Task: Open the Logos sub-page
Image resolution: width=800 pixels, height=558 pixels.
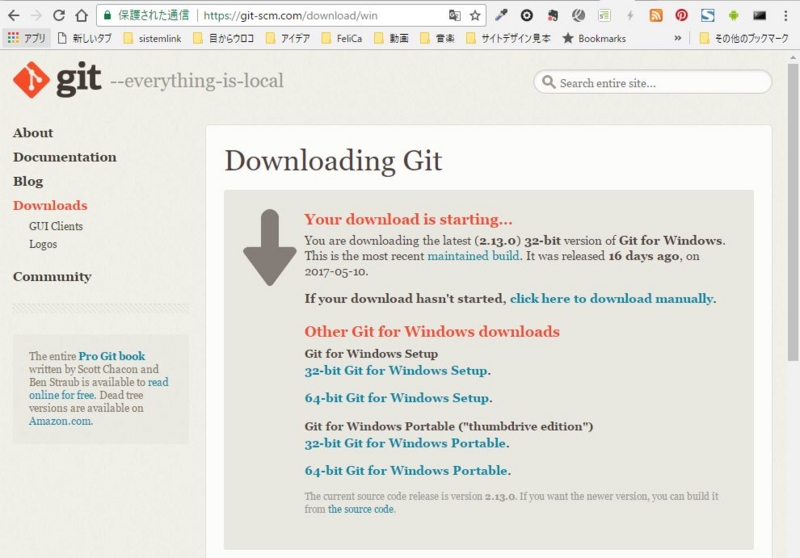Action: click(x=43, y=244)
